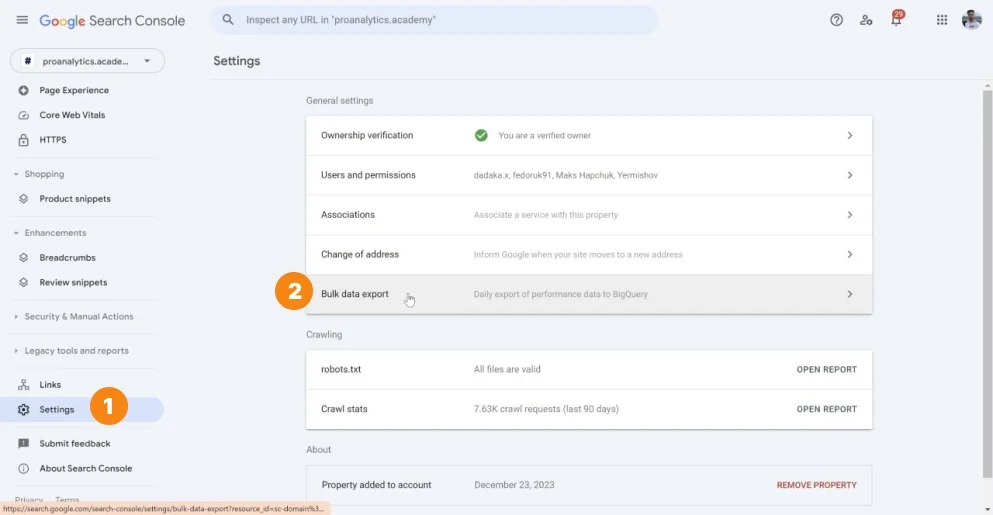Open the Google apps grid

(942, 20)
